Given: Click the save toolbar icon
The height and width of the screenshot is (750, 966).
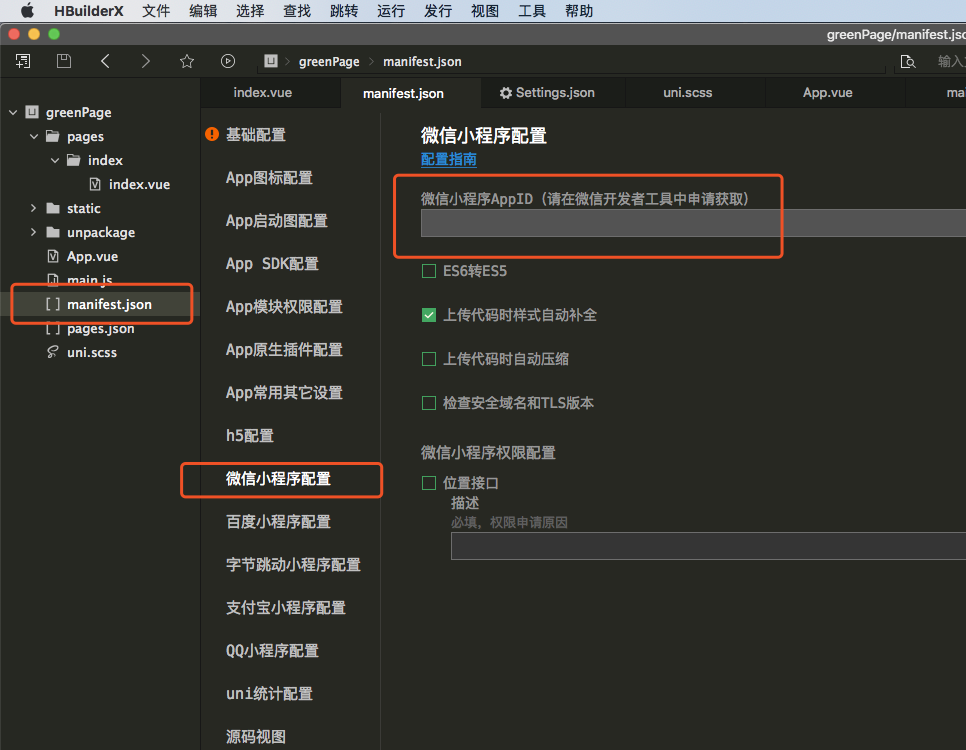Looking at the screenshot, I should [64, 61].
